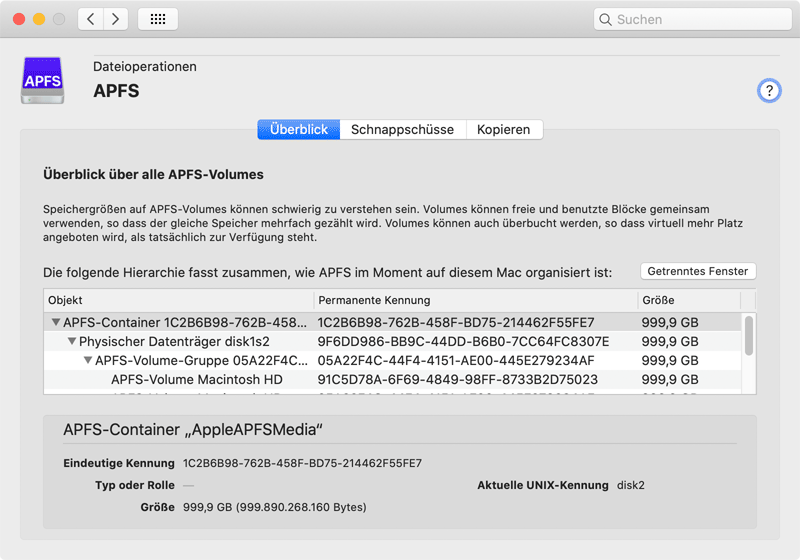800x560 pixels.
Task: Minimize the window with the yellow button
Action: 39,19
